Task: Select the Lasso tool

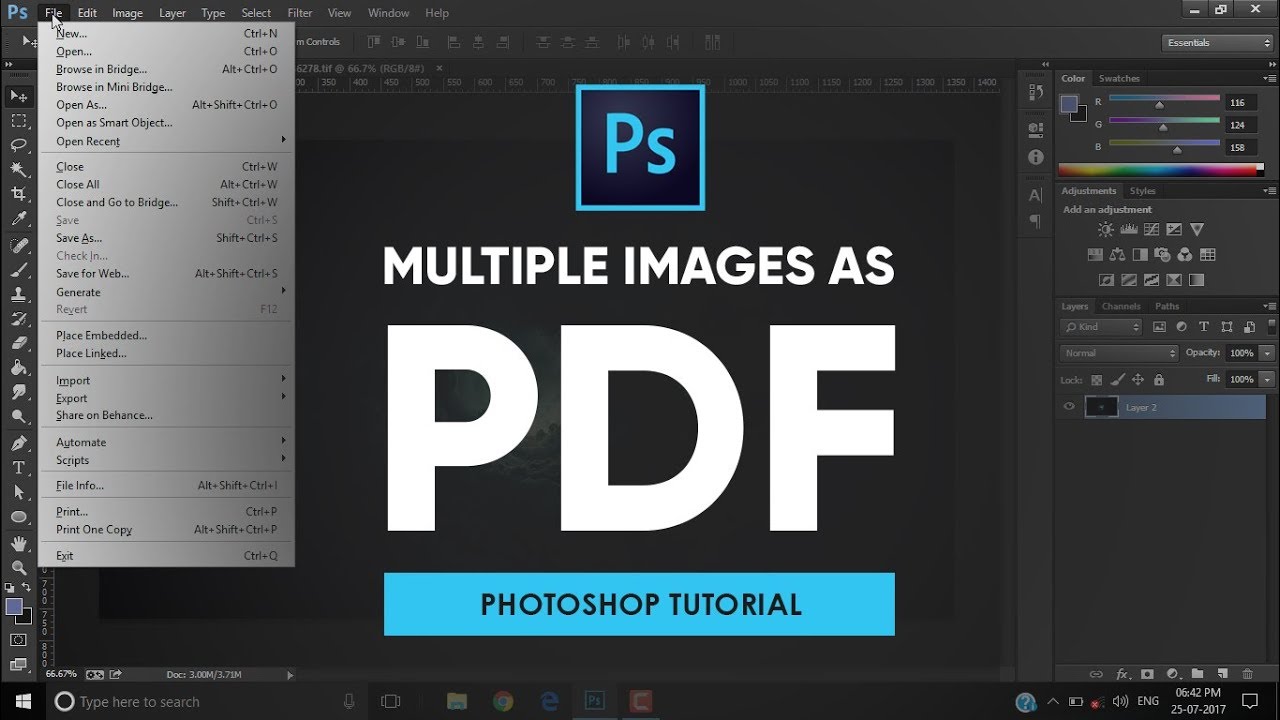Action: [18, 146]
